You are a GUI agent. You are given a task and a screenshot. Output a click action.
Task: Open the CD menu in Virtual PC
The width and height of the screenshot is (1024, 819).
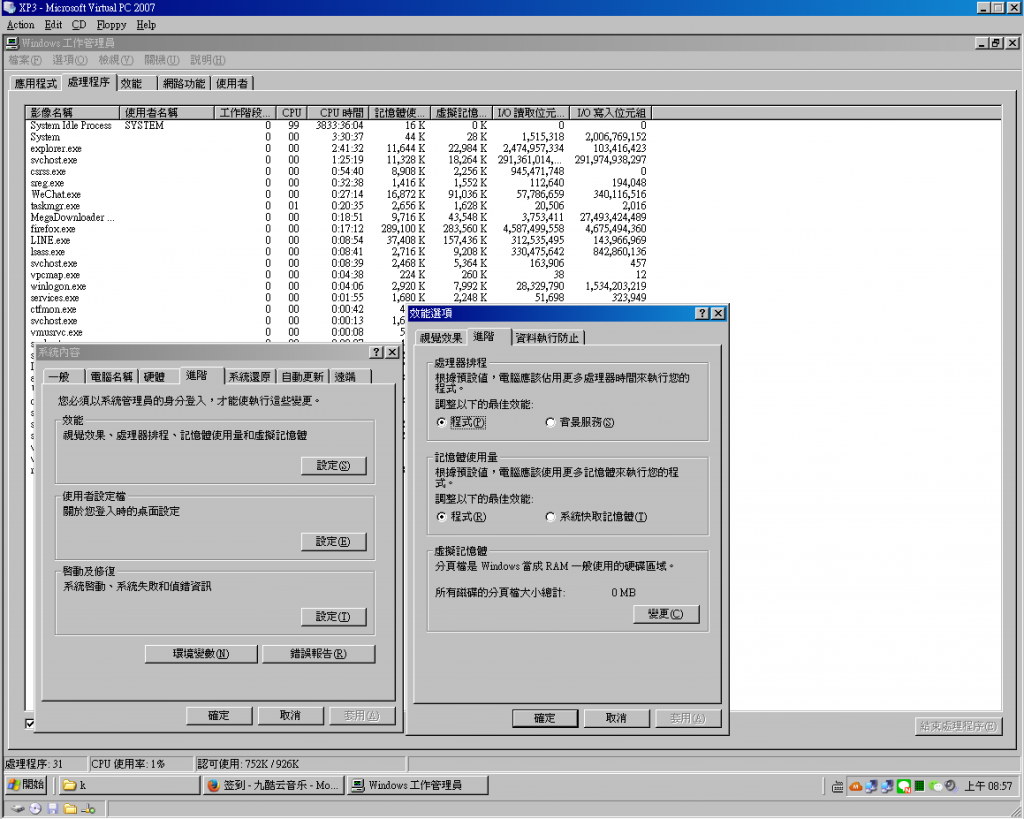78,25
